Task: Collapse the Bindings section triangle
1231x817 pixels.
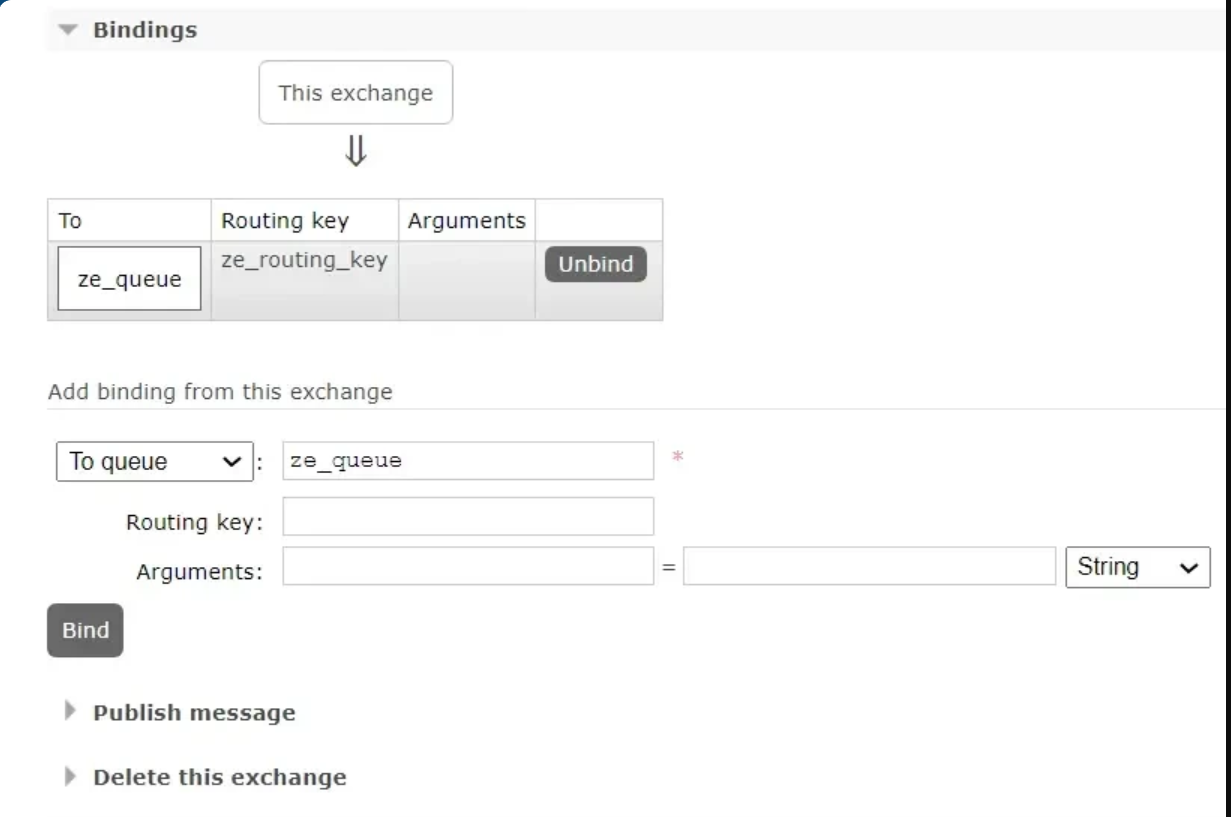Action: click(68, 30)
